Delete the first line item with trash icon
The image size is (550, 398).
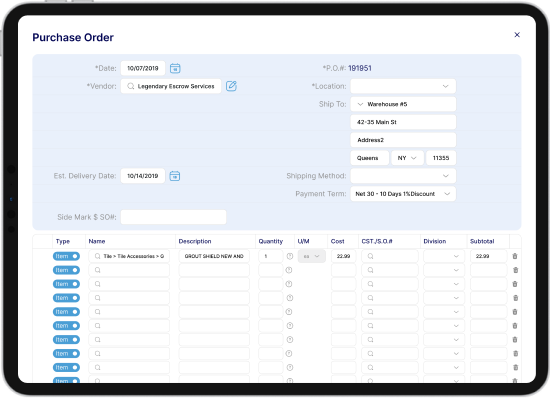point(515,256)
